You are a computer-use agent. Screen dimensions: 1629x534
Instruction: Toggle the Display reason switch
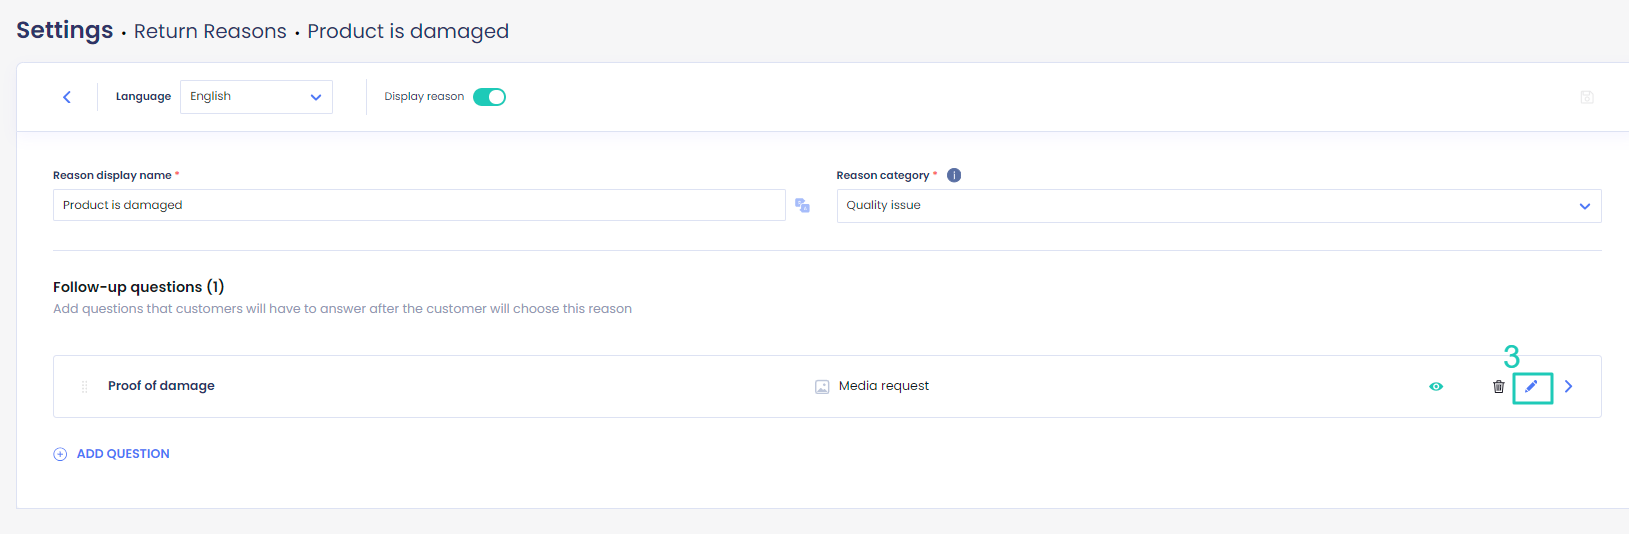click(489, 97)
